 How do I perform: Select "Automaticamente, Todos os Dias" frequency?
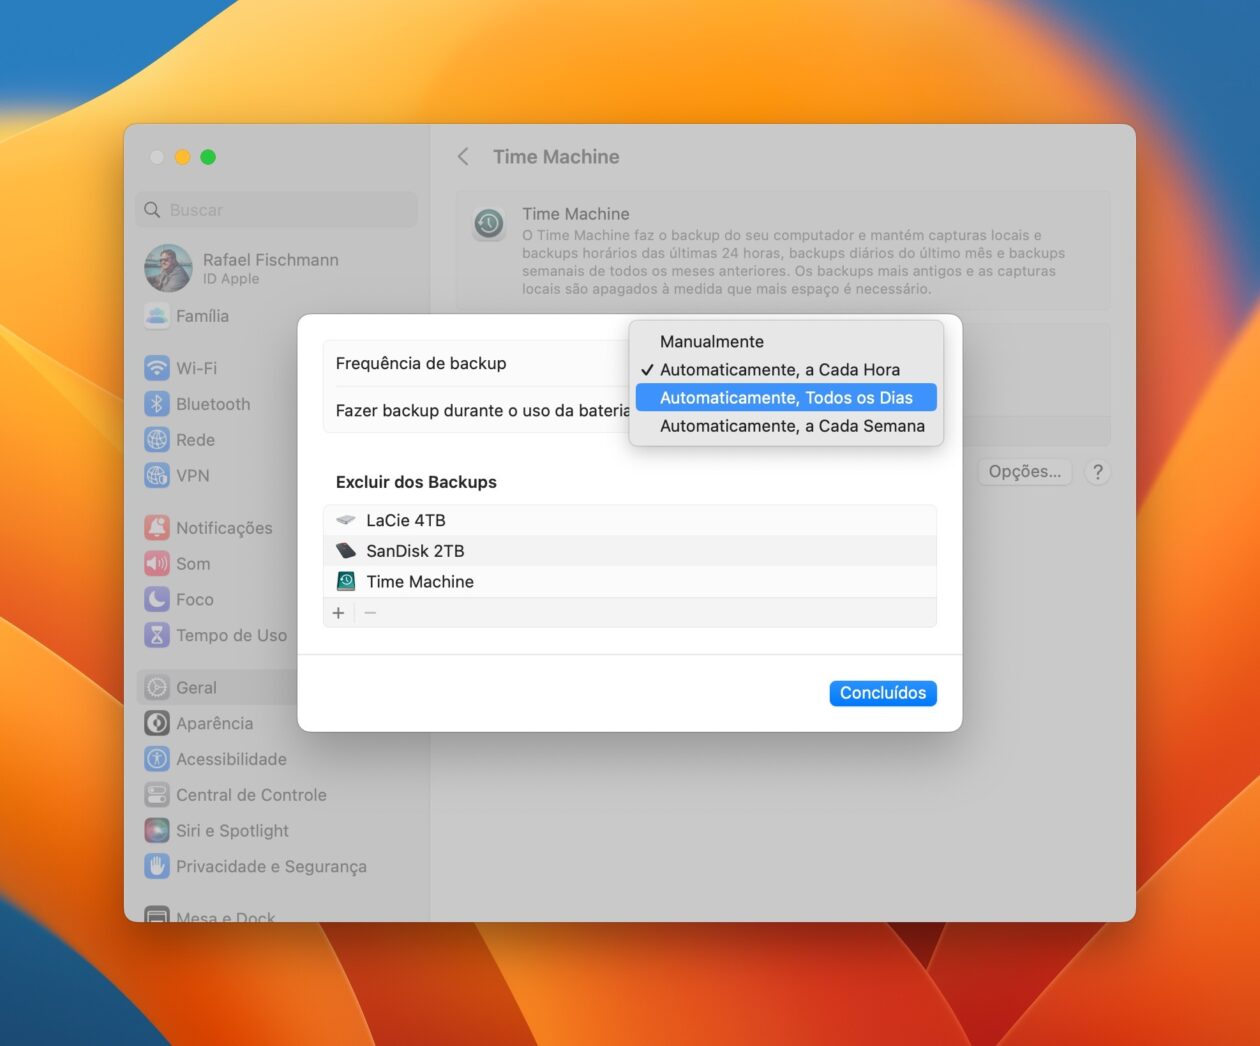click(x=786, y=397)
